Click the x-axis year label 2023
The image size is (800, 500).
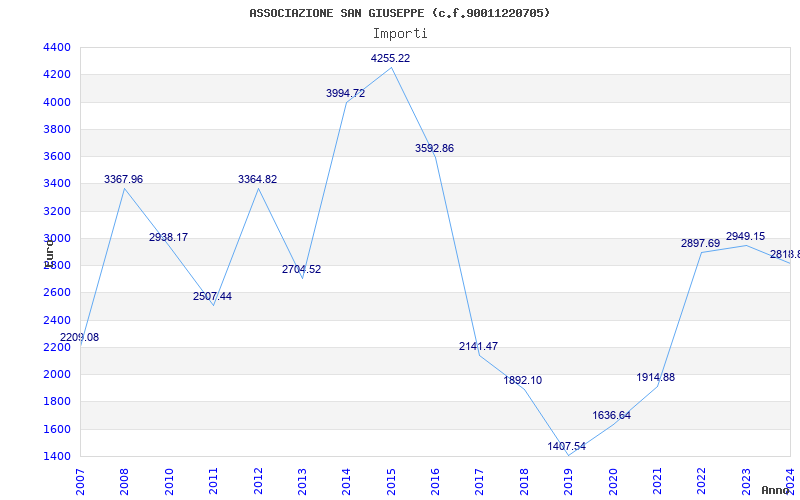pos(746,482)
